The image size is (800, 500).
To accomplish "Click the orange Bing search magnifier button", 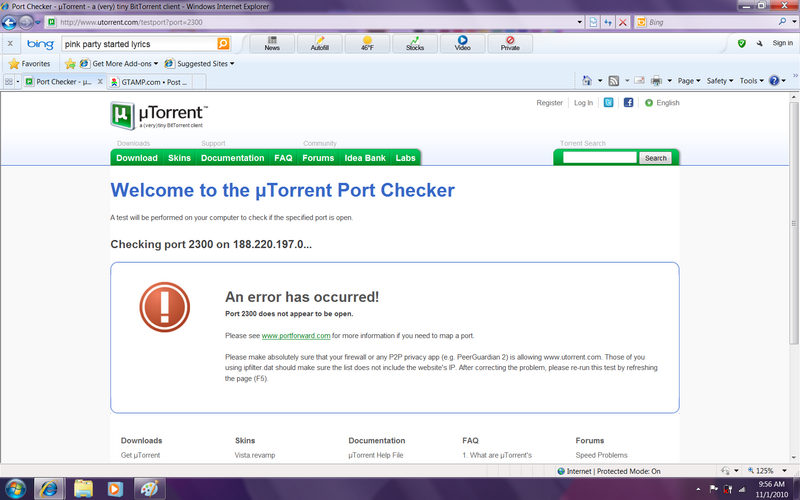I will point(223,44).
